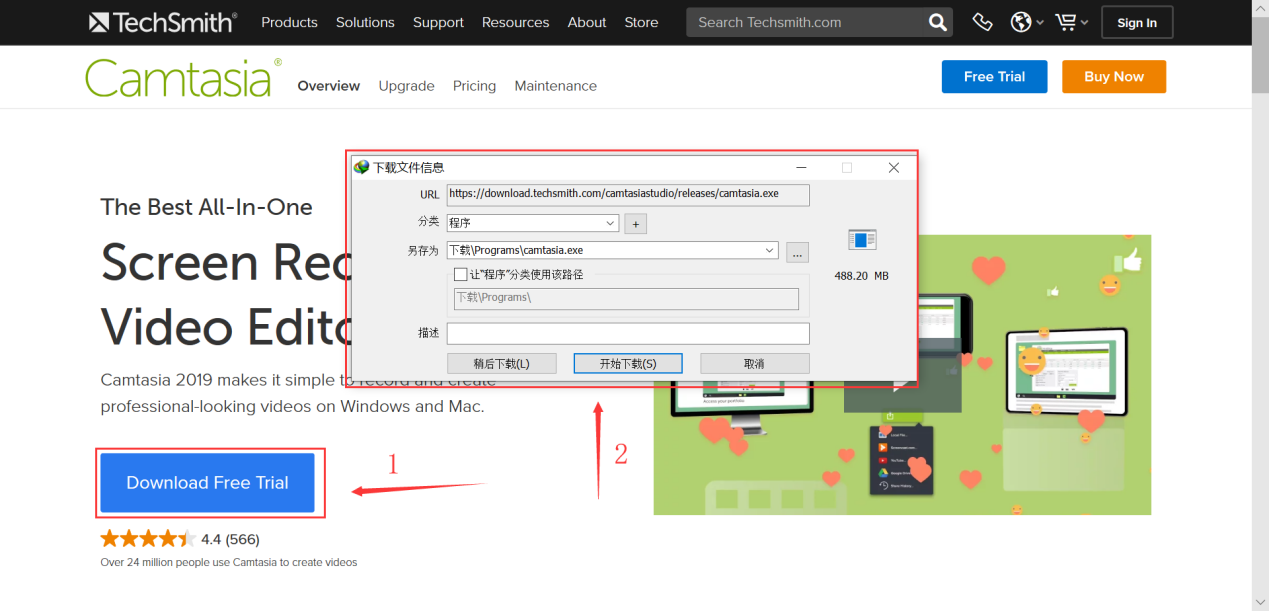Open the phone contact icon
This screenshot has width=1269, height=611.
pos(982,22)
